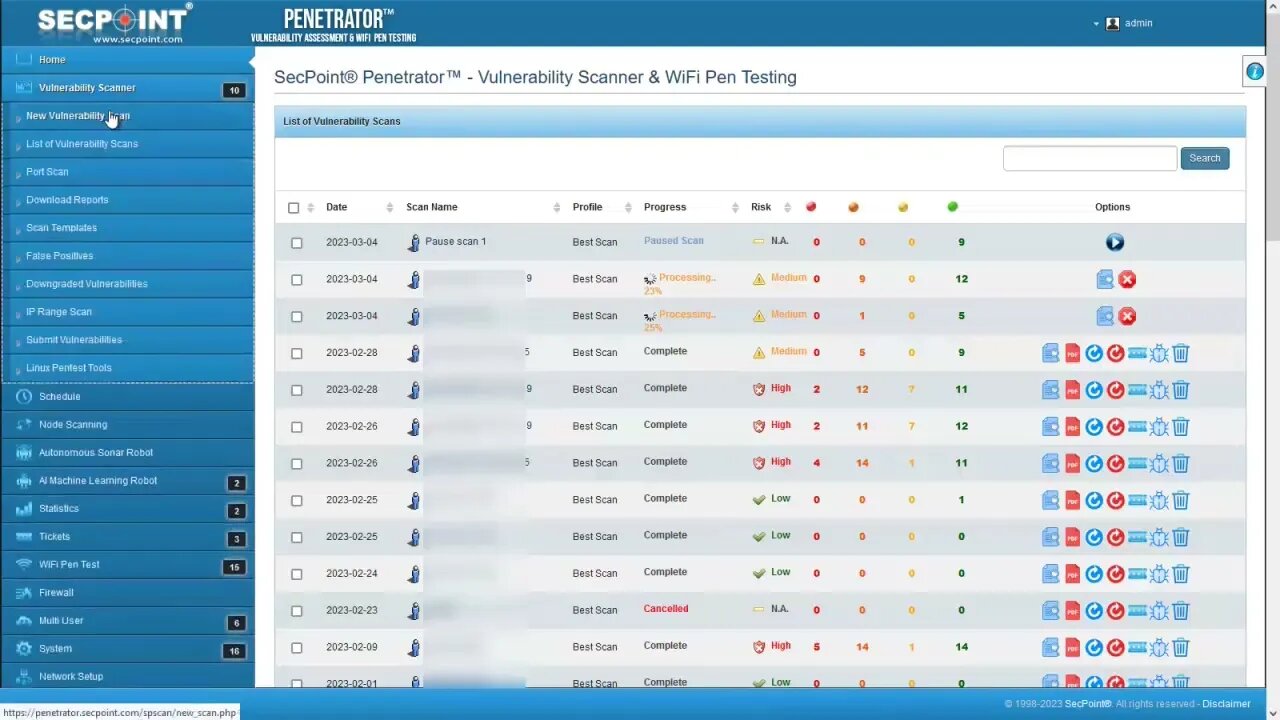The width and height of the screenshot is (1280, 720).
Task: Open report icon for the 2023-02-24 scan
Action: pos(1050,574)
